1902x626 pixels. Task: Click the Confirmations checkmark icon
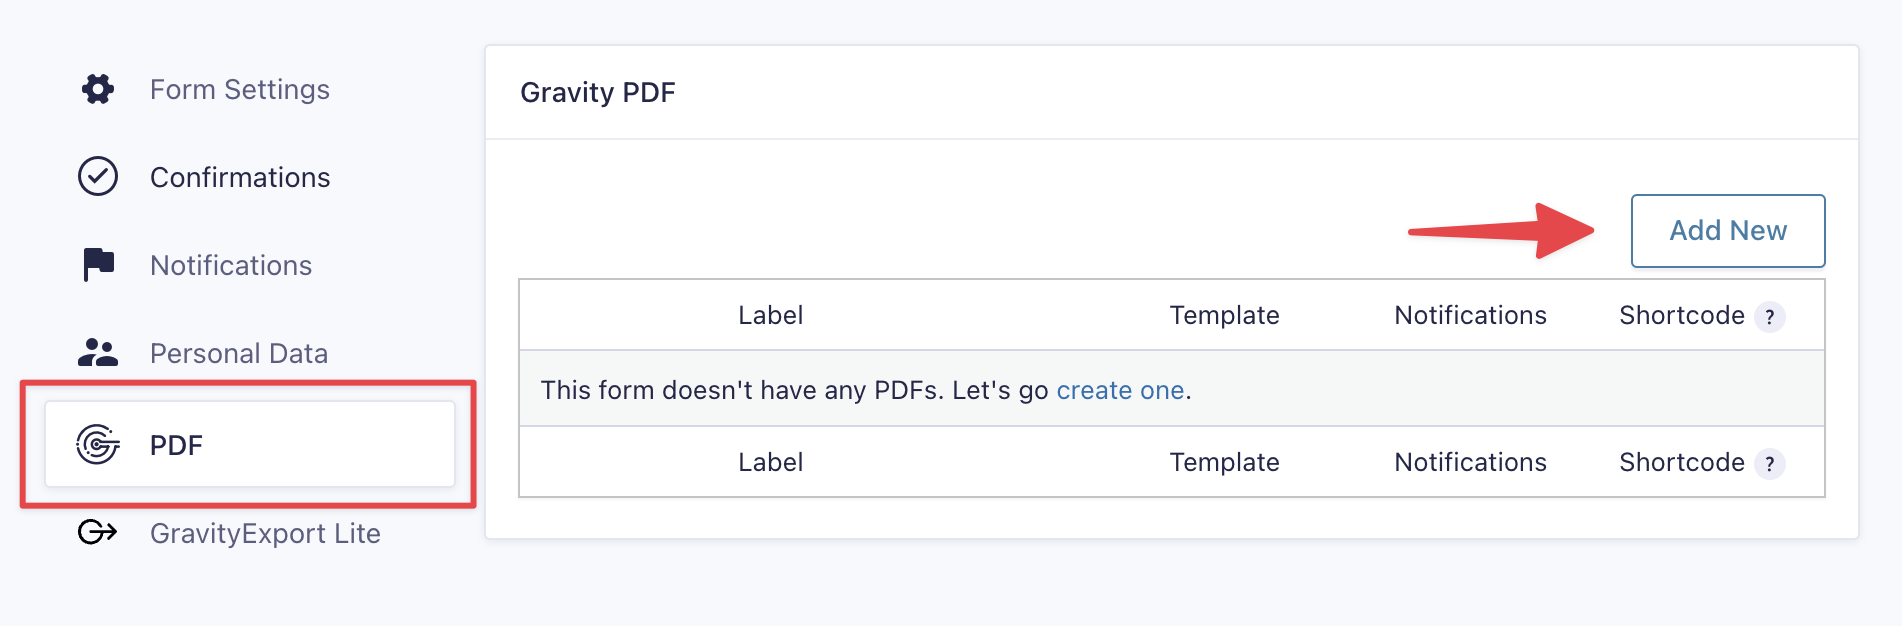96,177
